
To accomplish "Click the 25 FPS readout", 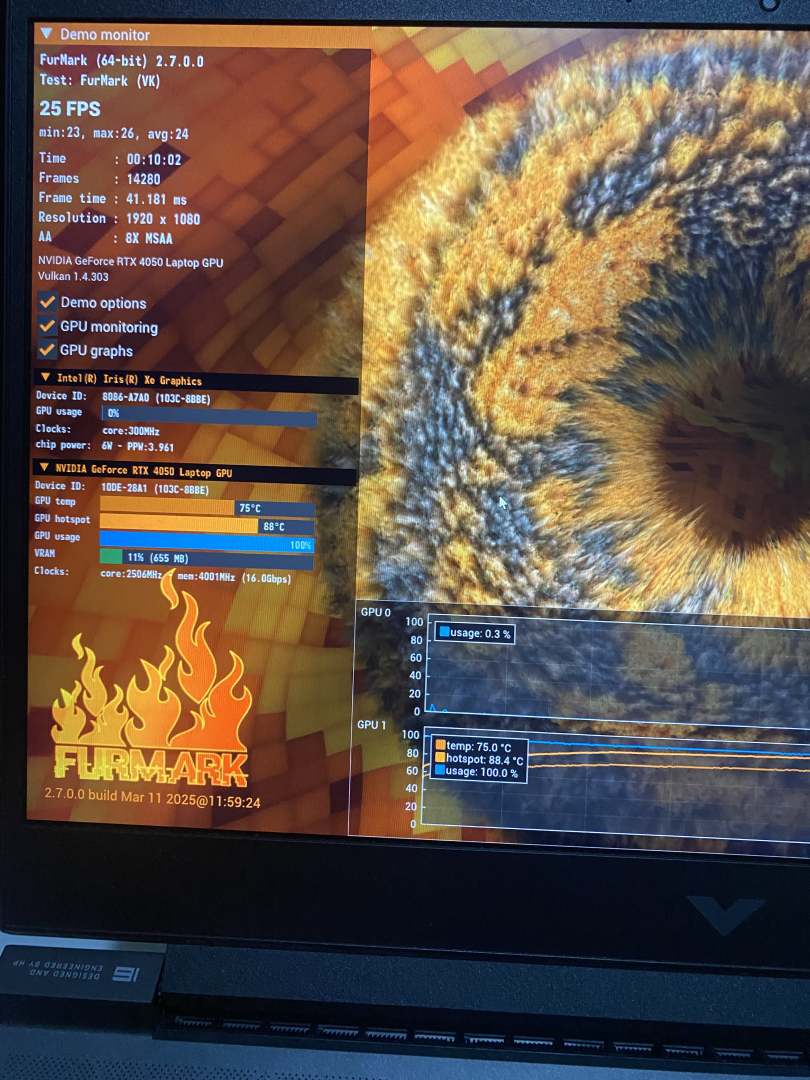I will 70,109.
